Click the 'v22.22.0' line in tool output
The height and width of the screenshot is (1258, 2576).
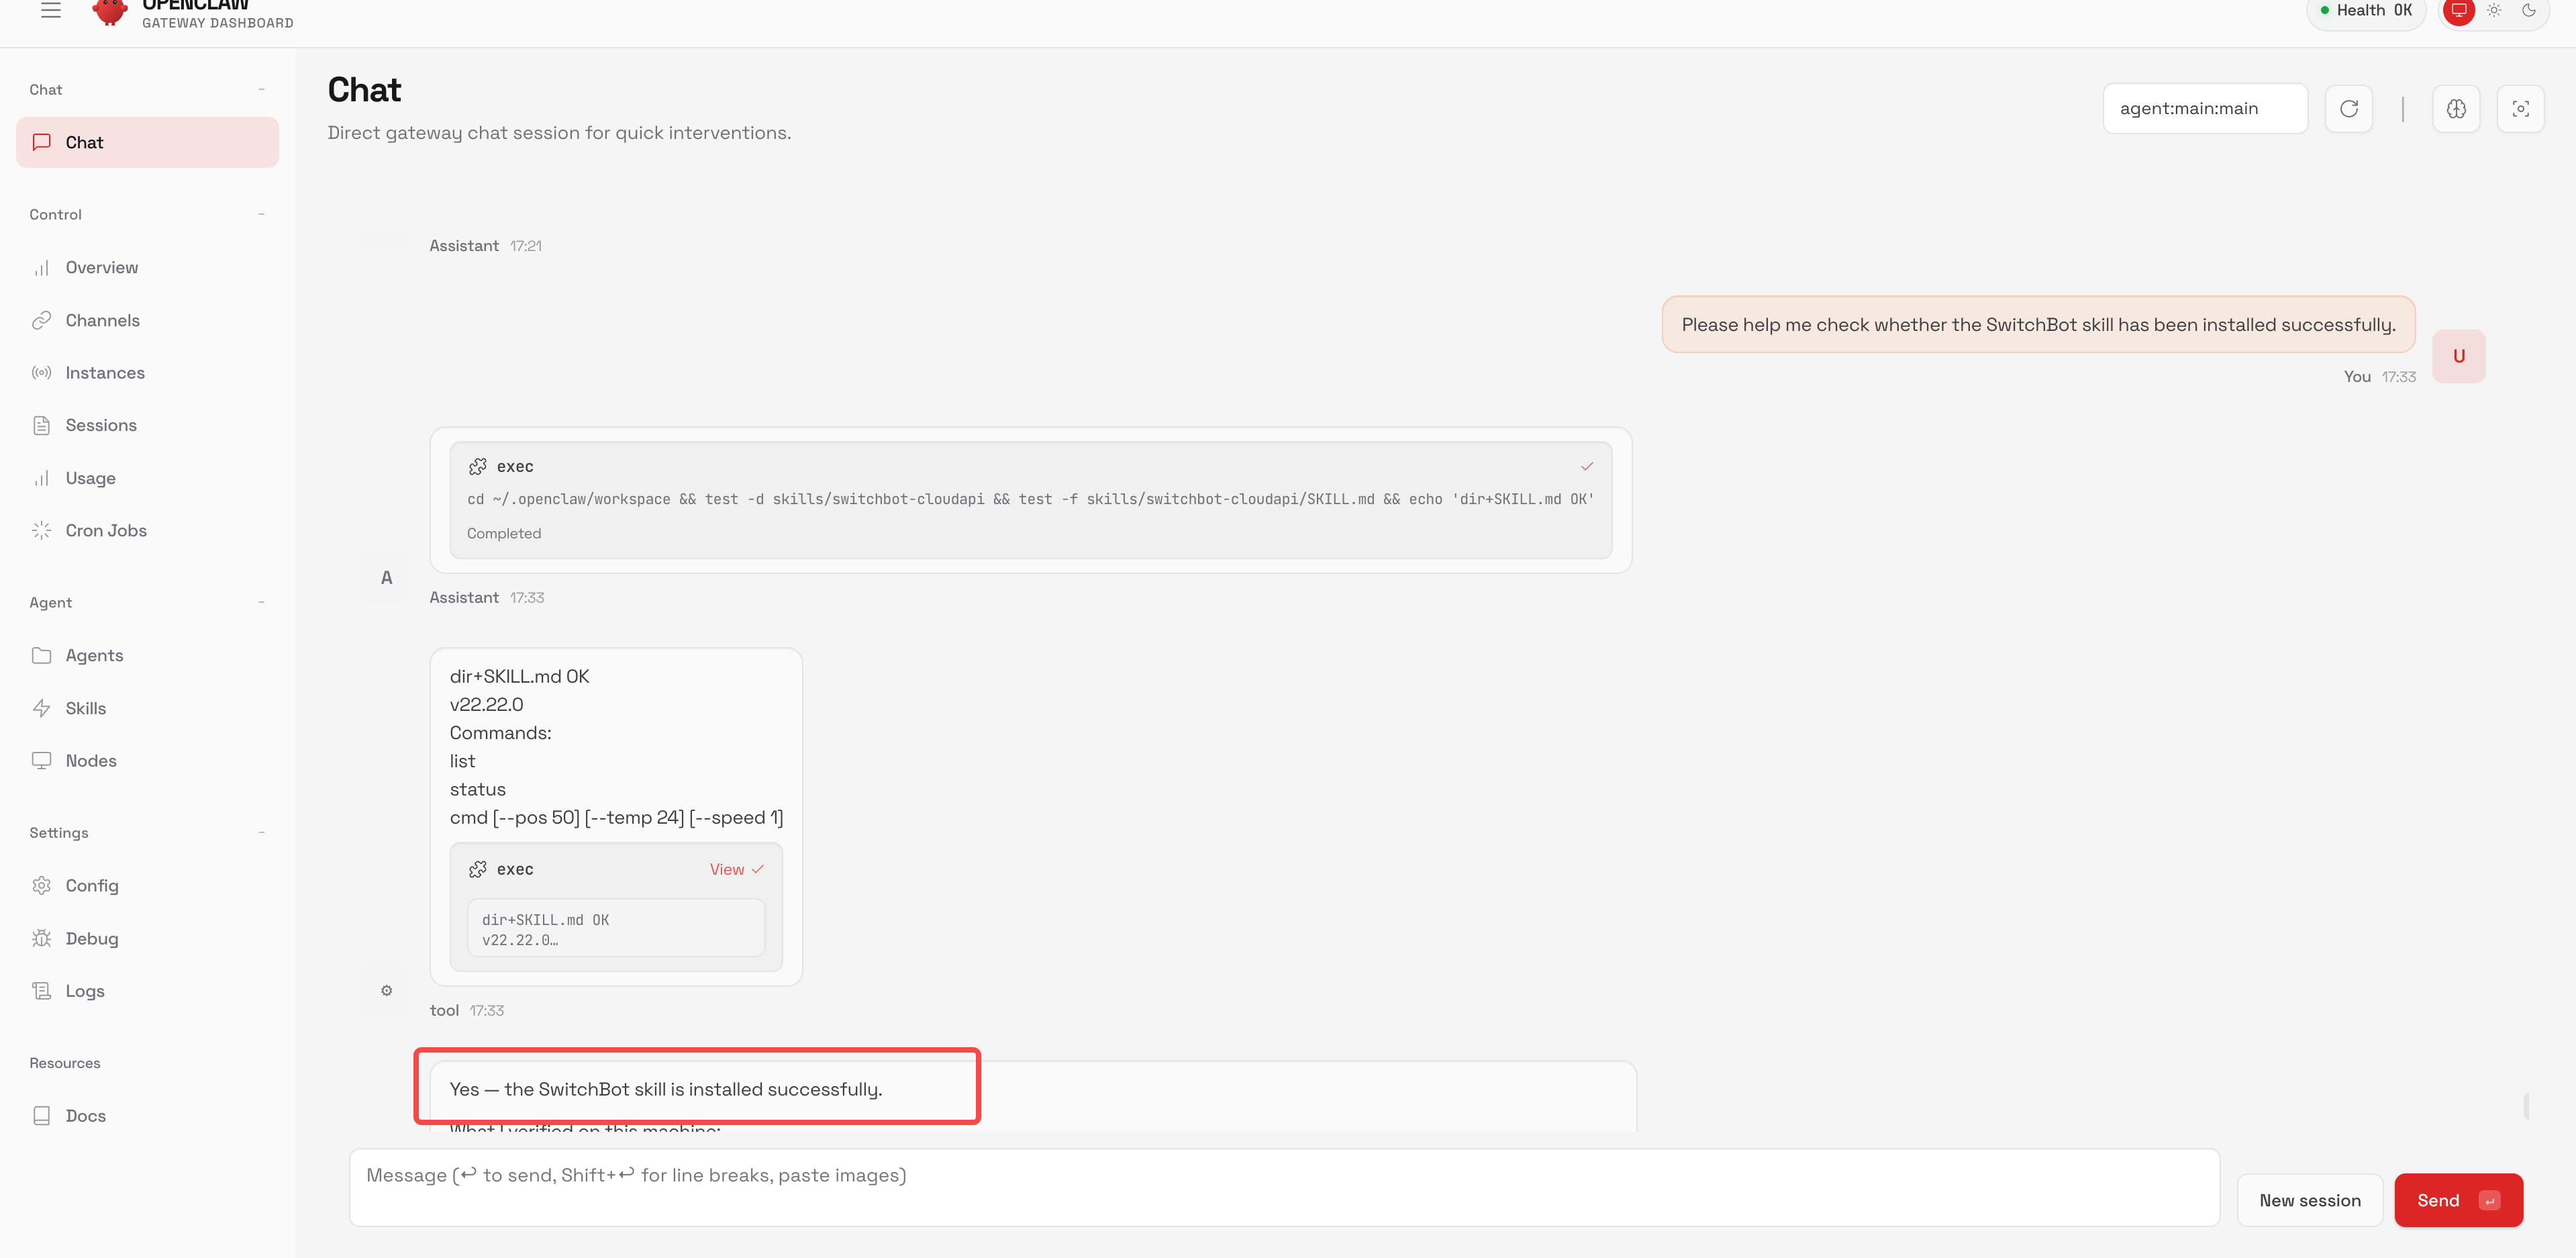(x=486, y=704)
